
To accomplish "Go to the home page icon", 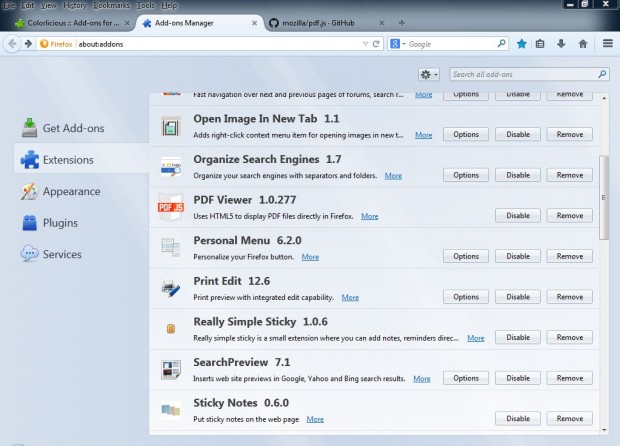I will [x=582, y=43].
